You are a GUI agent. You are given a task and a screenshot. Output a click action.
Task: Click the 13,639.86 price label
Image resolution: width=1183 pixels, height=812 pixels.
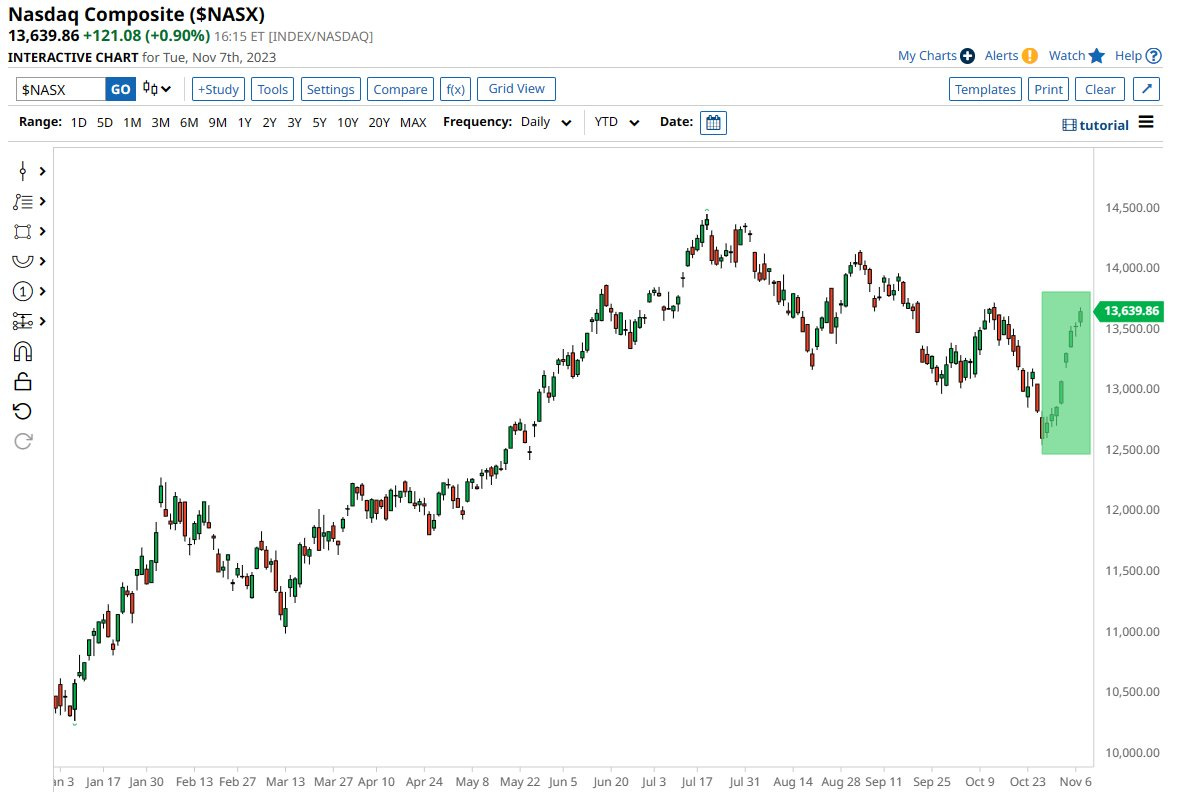tap(1129, 311)
